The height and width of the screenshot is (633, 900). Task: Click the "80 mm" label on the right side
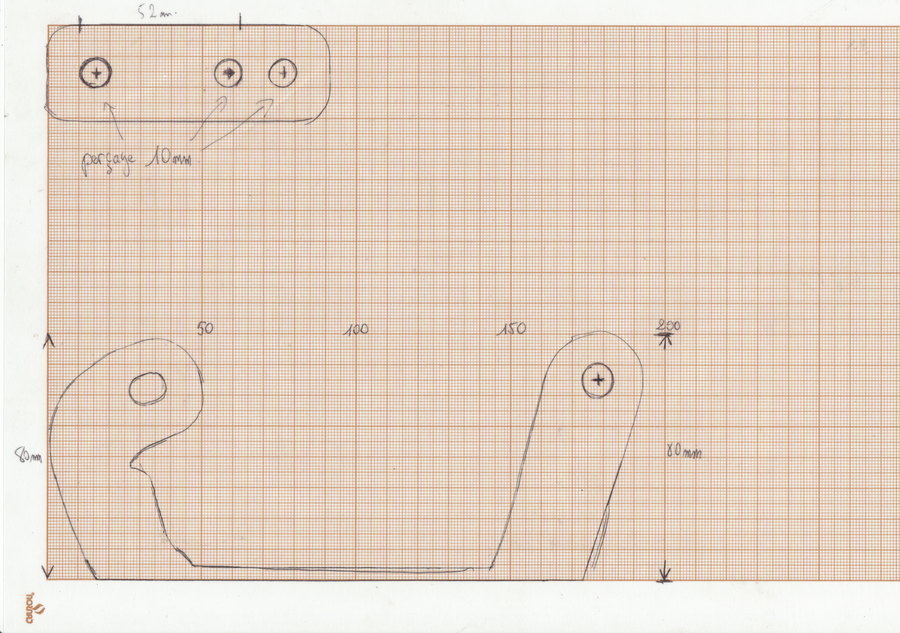point(685,452)
